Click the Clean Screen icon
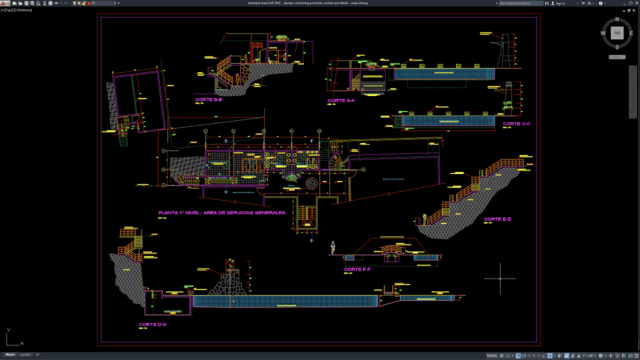 pos(630,356)
